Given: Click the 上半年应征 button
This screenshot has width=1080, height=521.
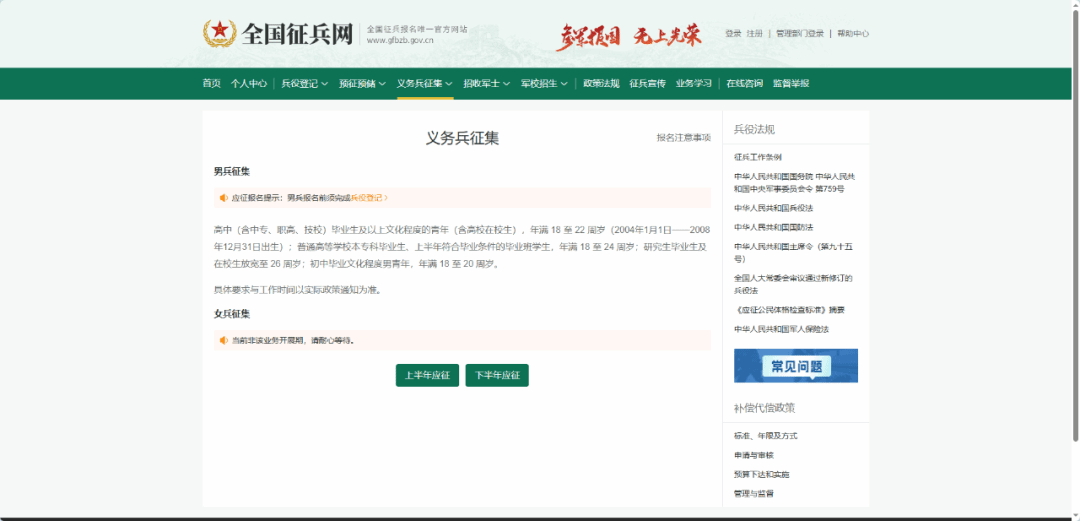Looking at the screenshot, I should pos(427,376).
